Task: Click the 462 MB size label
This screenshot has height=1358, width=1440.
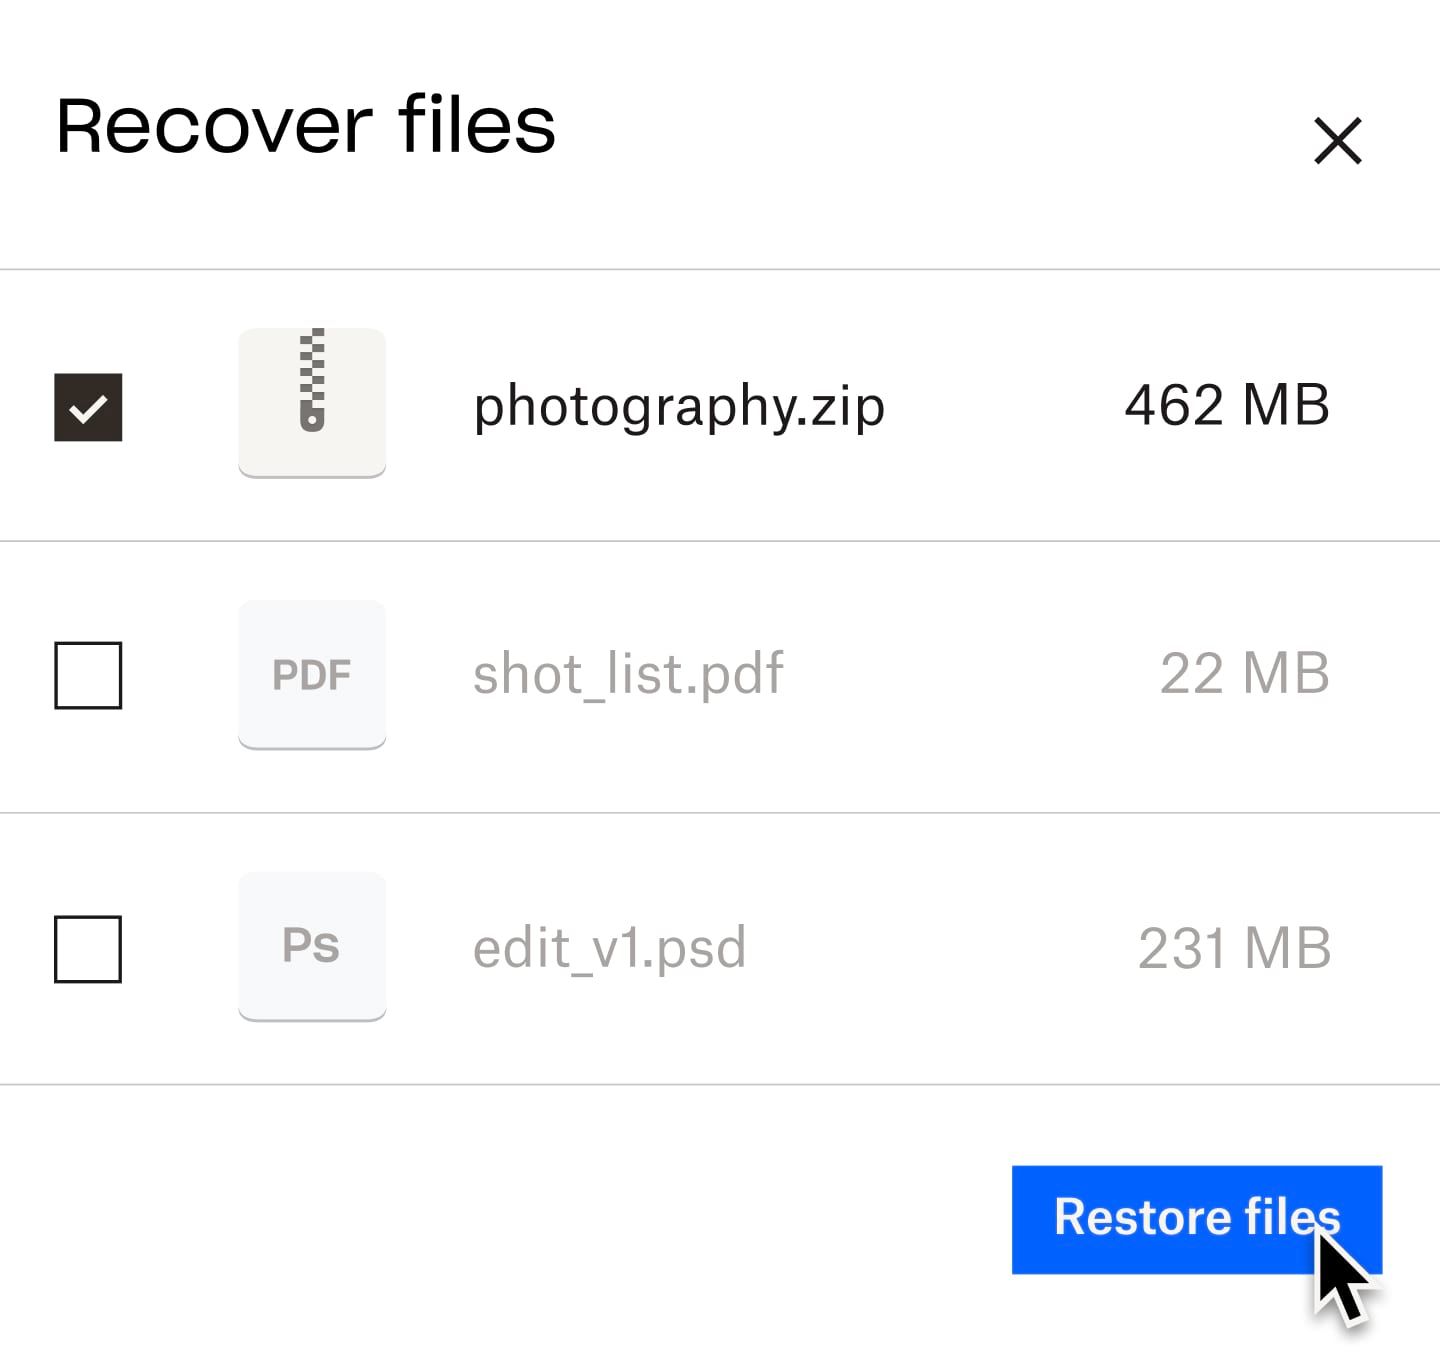Action: (x=1227, y=404)
